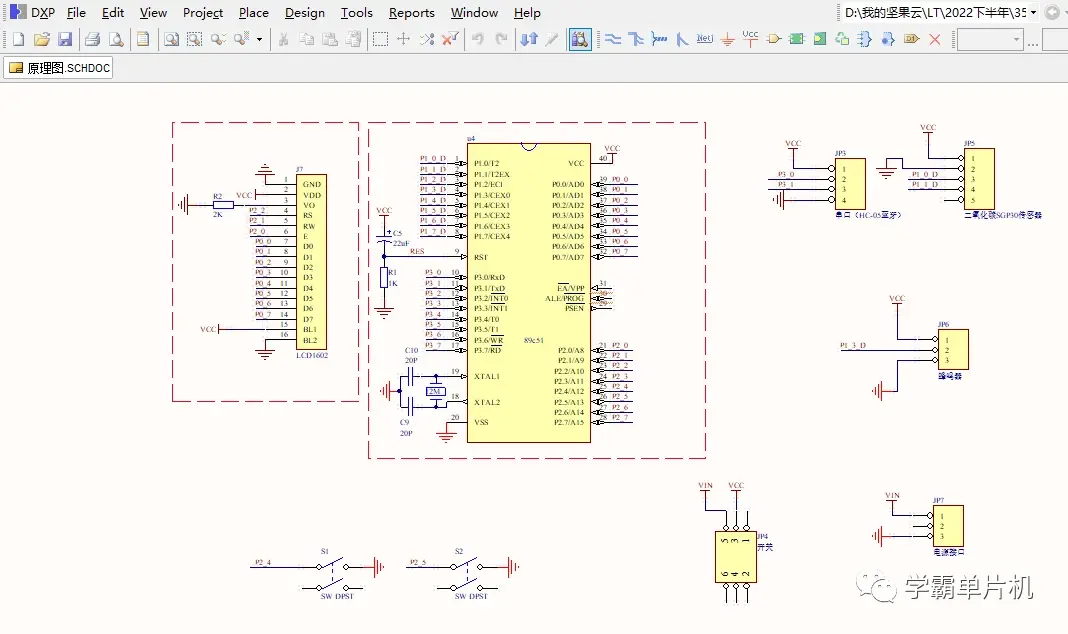Place a GND power port
Screen dimensions: 1068x634
728,39
